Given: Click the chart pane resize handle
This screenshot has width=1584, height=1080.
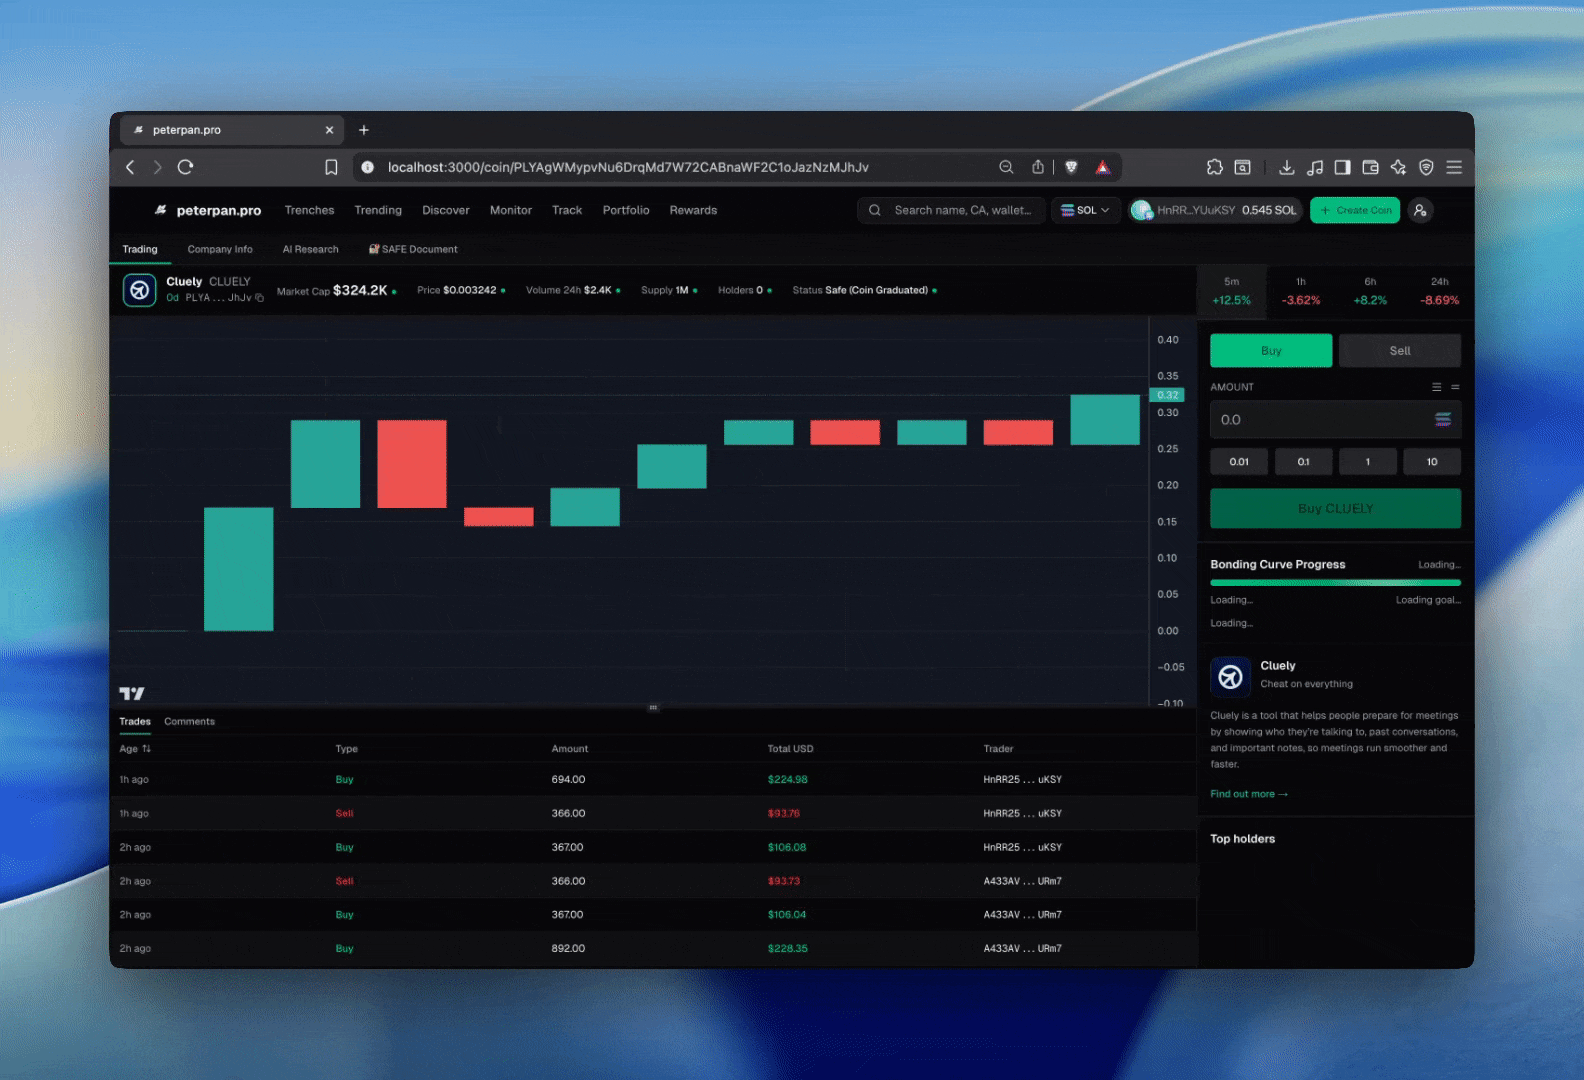Looking at the screenshot, I should click(653, 707).
